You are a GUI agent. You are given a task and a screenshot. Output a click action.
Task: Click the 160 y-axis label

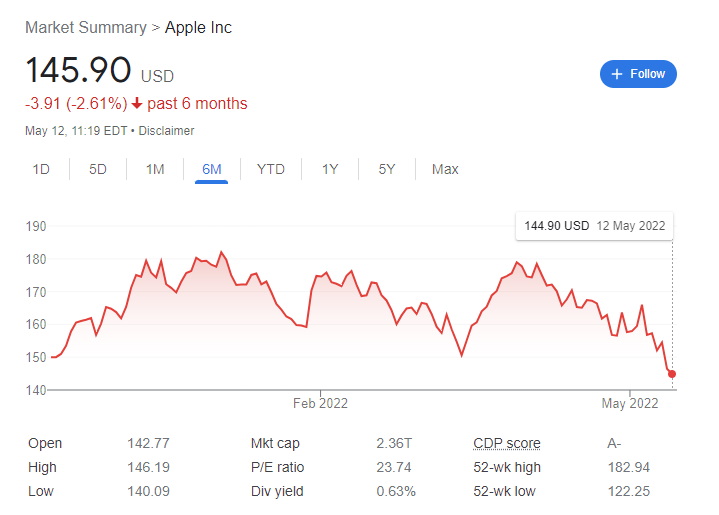coord(36,324)
